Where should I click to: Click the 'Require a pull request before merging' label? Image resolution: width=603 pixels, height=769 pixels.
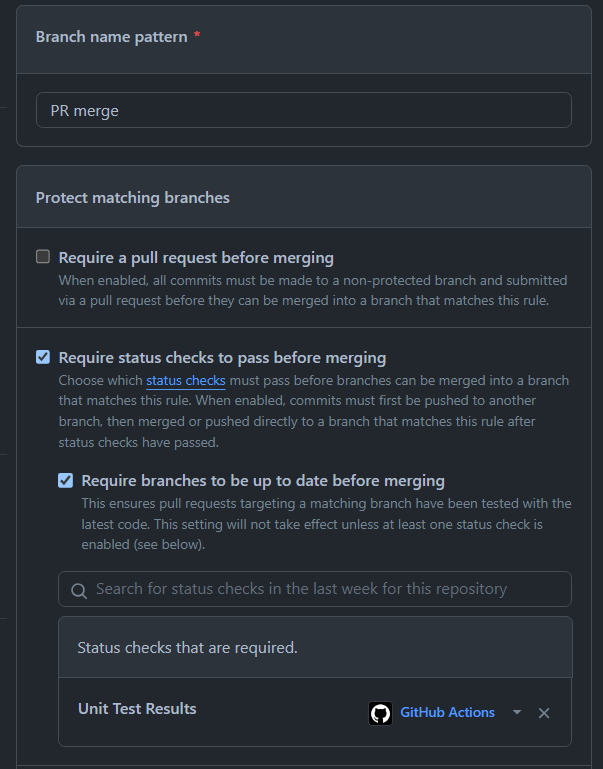tap(196, 257)
